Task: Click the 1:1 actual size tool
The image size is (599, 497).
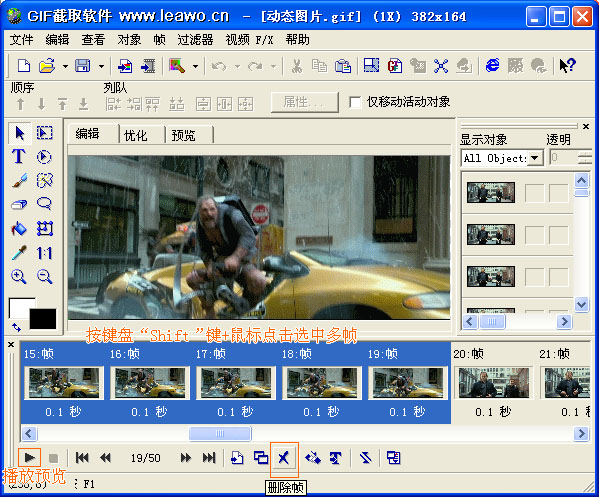Action: [44, 253]
